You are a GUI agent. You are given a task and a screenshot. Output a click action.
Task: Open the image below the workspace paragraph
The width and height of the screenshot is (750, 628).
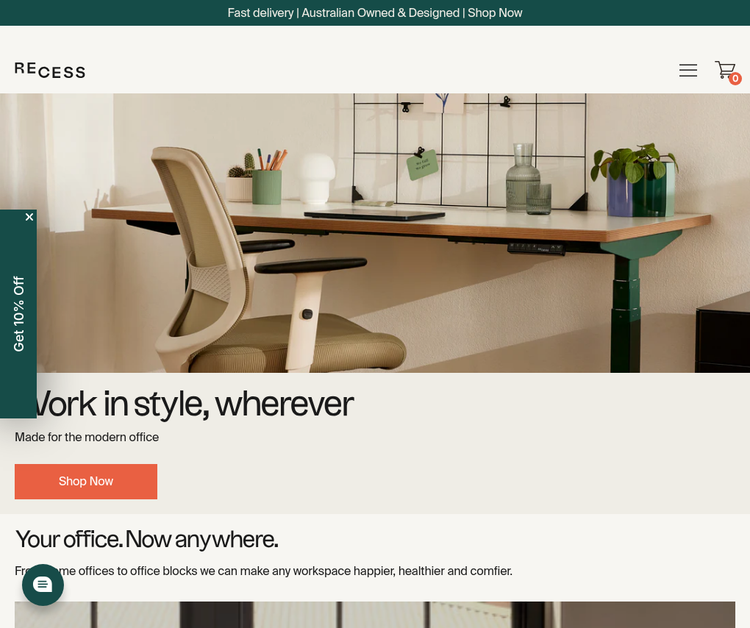click(x=375, y=615)
